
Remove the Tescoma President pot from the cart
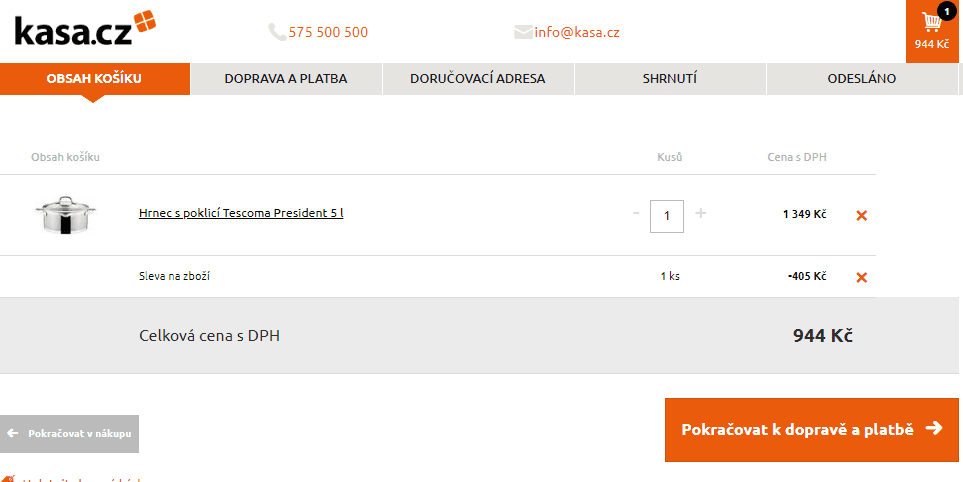click(x=862, y=215)
